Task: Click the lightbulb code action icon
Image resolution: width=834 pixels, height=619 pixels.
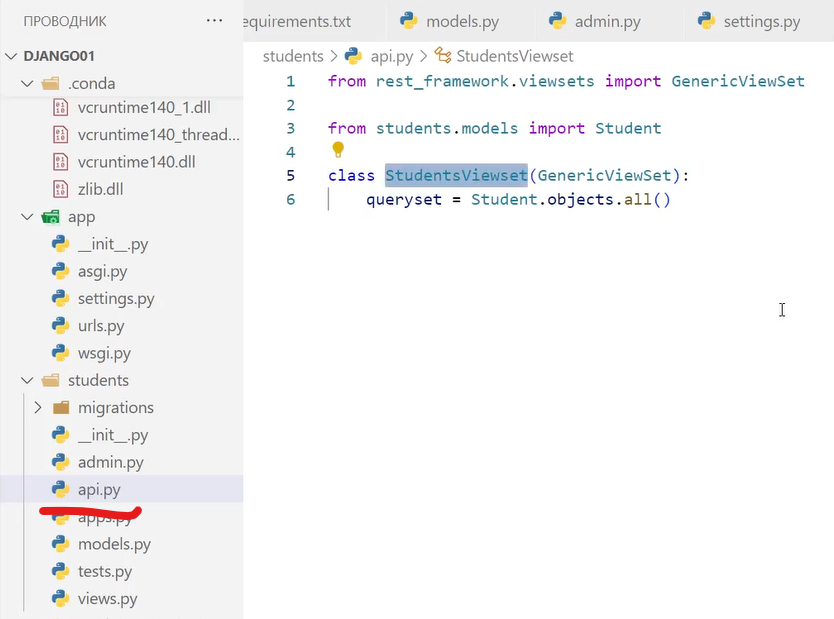Action: point(338,150)
